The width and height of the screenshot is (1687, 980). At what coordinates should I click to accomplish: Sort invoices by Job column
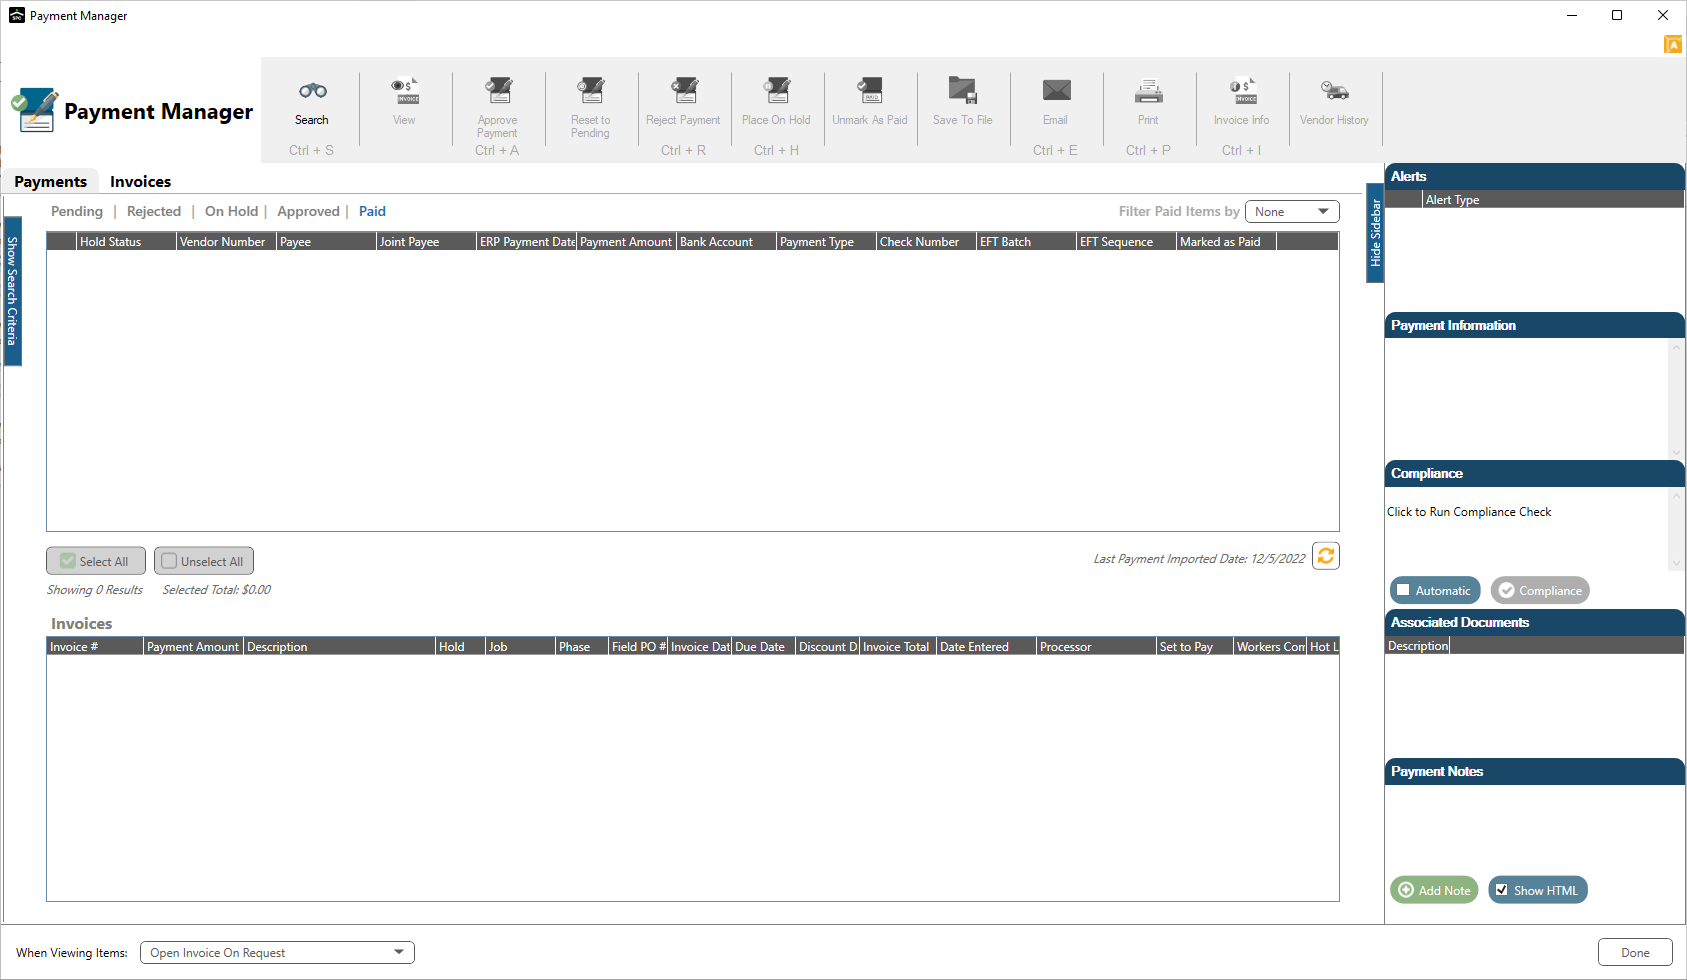[x=521, y=647]
